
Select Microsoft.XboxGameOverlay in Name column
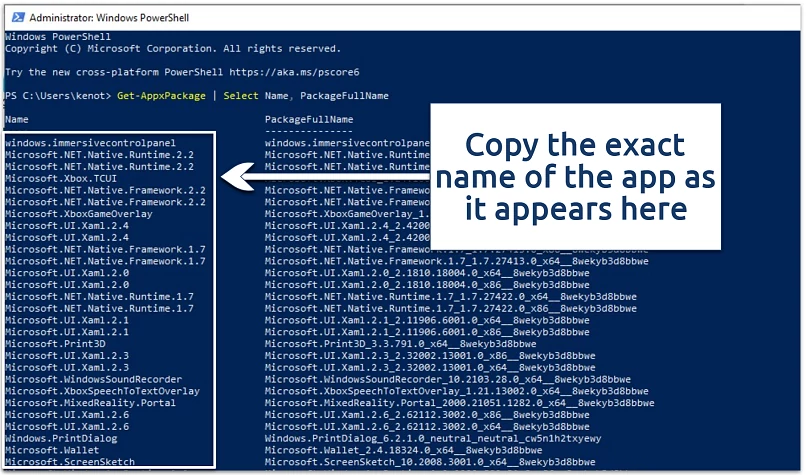click(79, 214)
